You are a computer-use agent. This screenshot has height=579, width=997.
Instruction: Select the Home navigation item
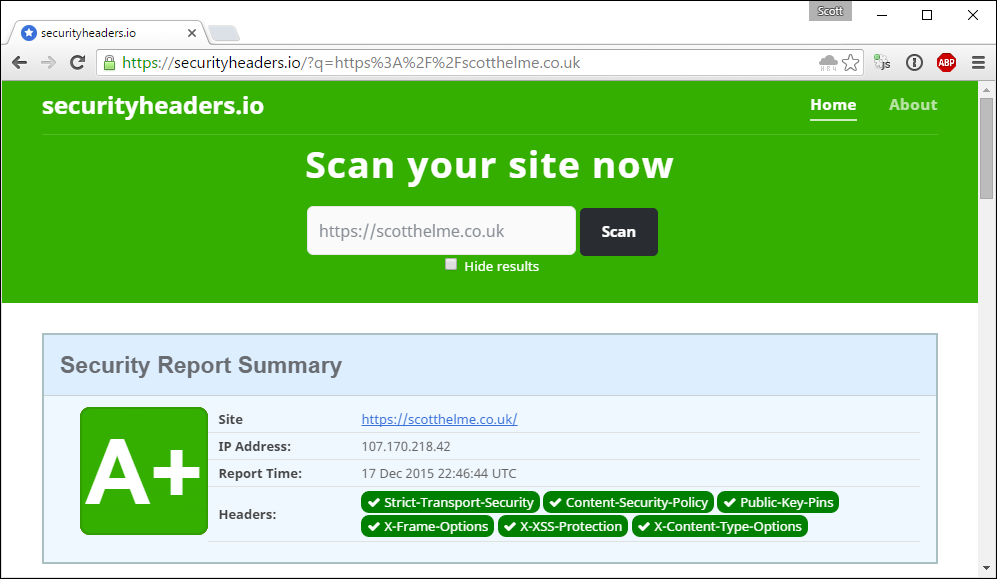click(833, 105)
